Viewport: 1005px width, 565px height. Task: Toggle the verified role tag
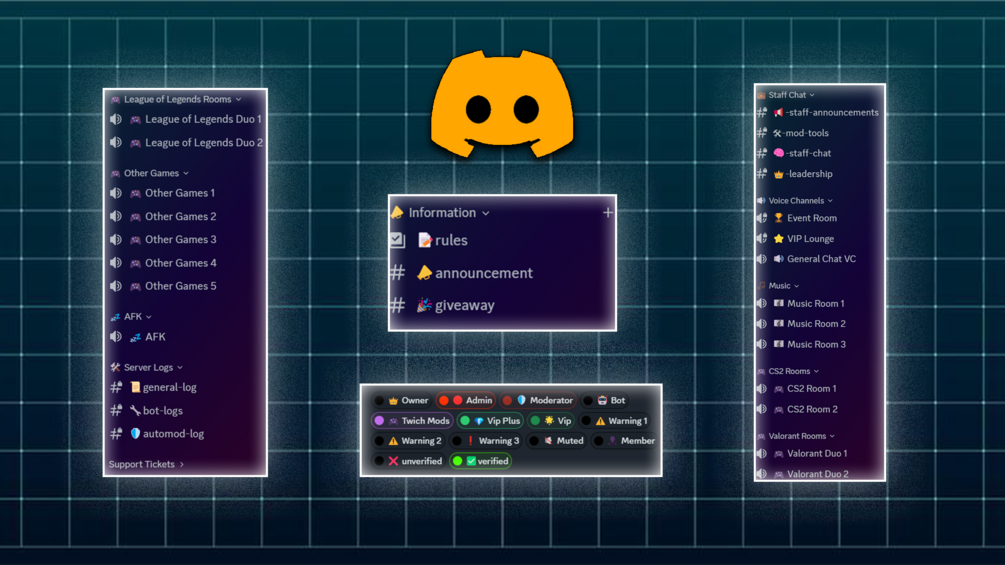(x=481, y=461)
